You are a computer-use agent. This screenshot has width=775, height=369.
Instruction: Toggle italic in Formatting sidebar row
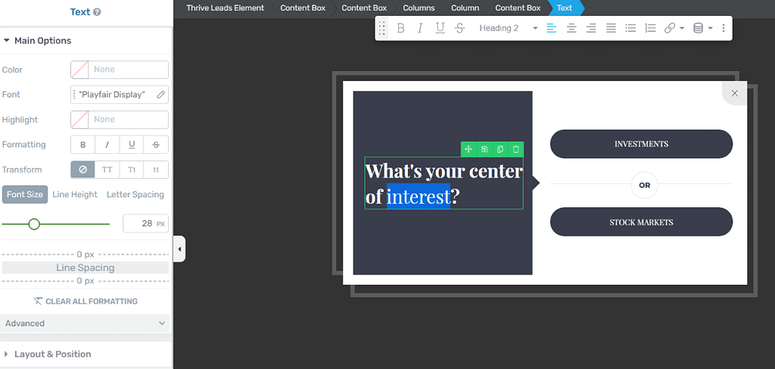point(107,145)
